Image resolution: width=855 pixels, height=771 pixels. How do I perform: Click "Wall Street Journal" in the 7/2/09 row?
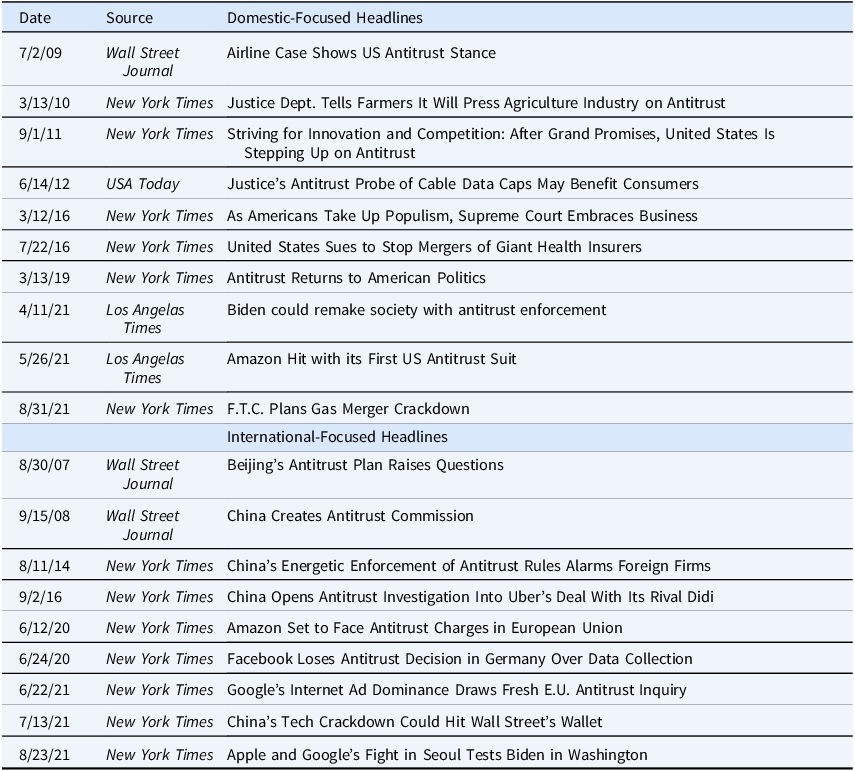point(143,62)
